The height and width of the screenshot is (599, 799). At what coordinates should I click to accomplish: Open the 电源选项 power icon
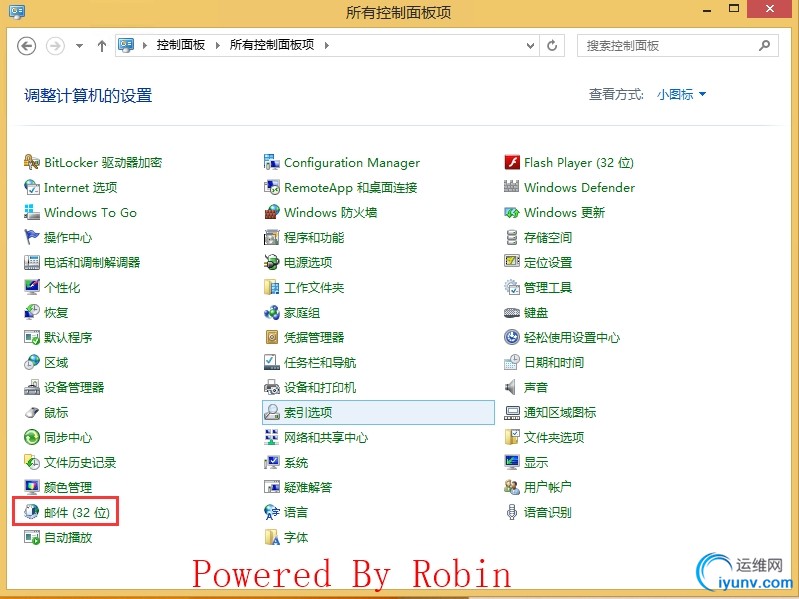(272, 262)
